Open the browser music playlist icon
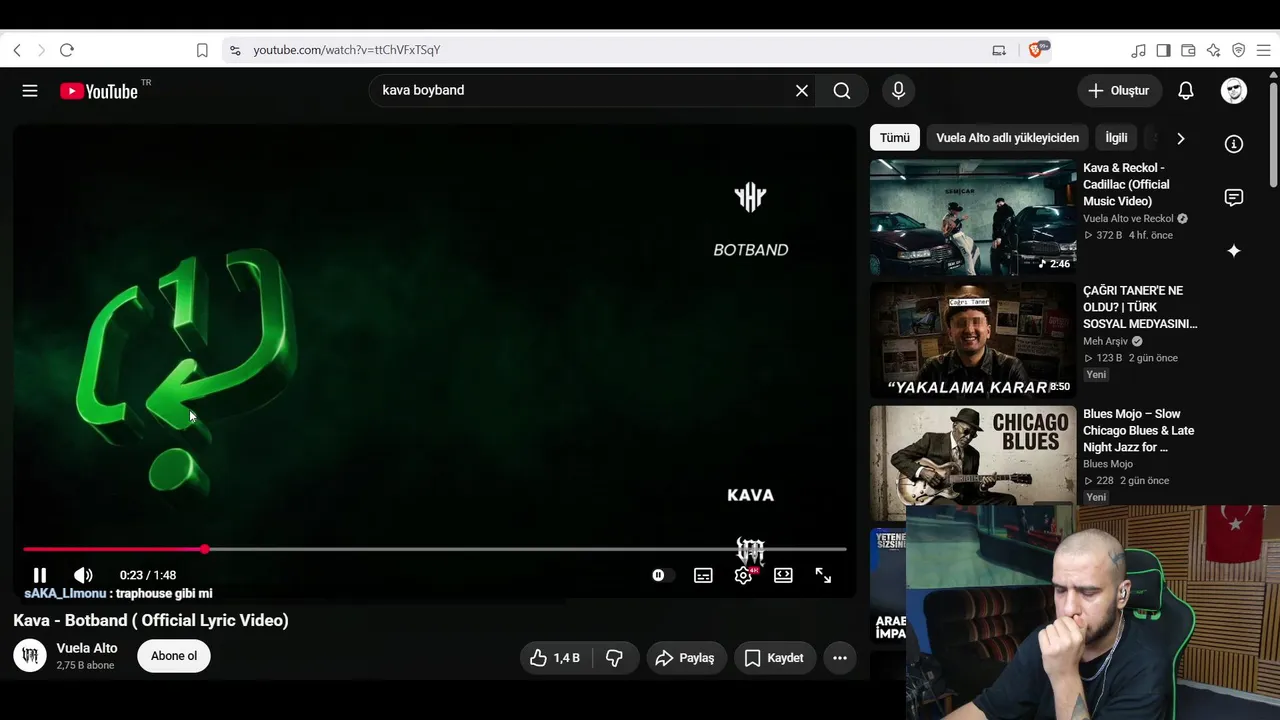This screenshot has height=720, width=1280. tap(1138, 50)
